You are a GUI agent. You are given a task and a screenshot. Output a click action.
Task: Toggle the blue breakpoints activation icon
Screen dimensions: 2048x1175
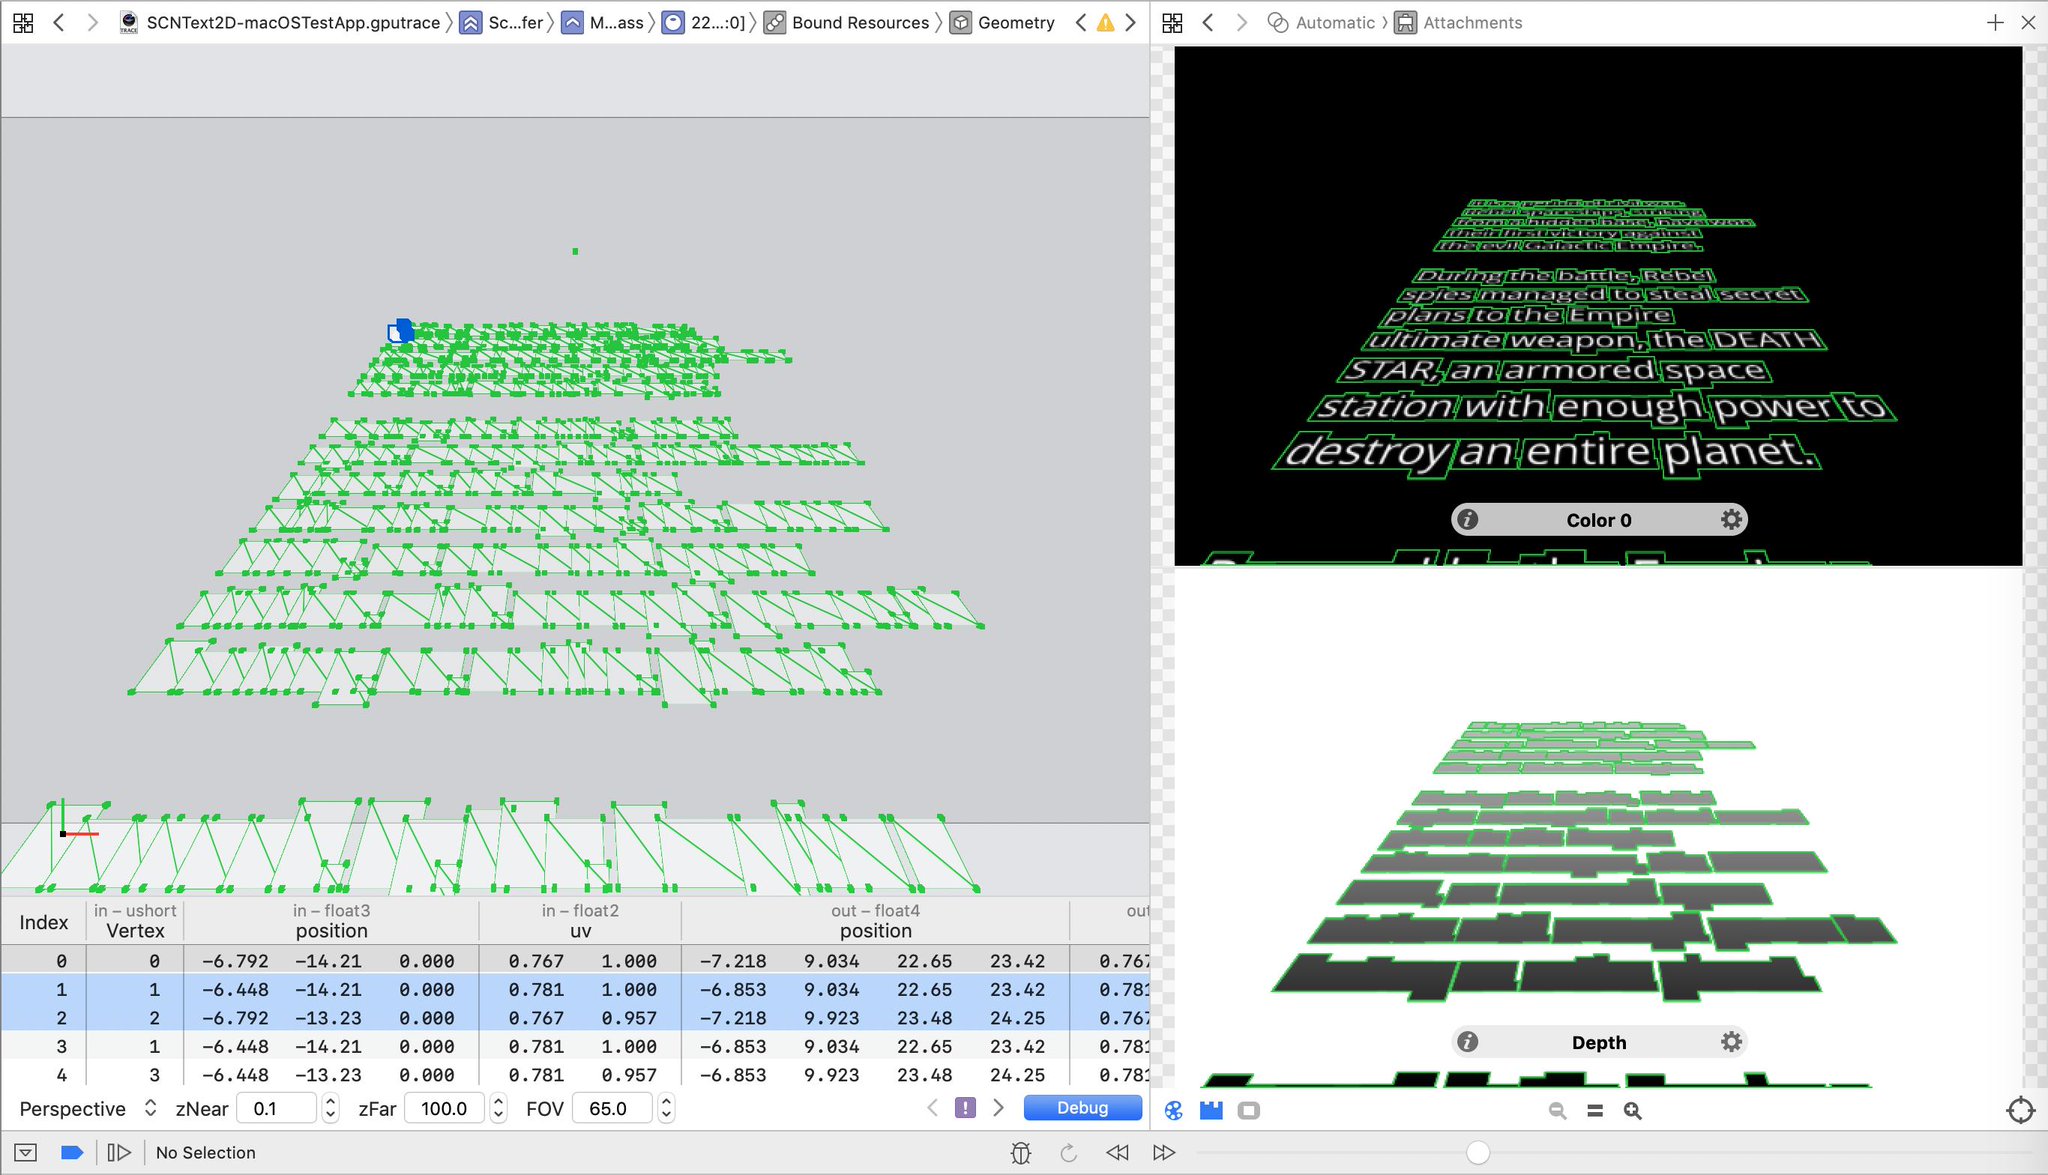71,1152
